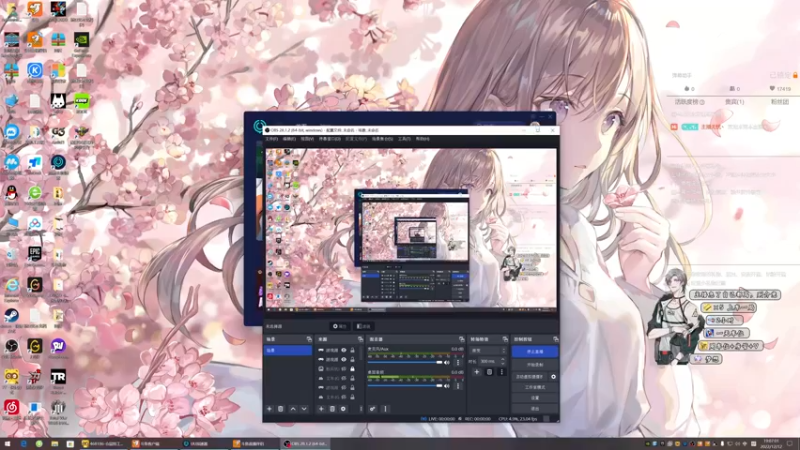
Task: Add a new source with Sources plus icon
Action: click(x=321, y=409)
